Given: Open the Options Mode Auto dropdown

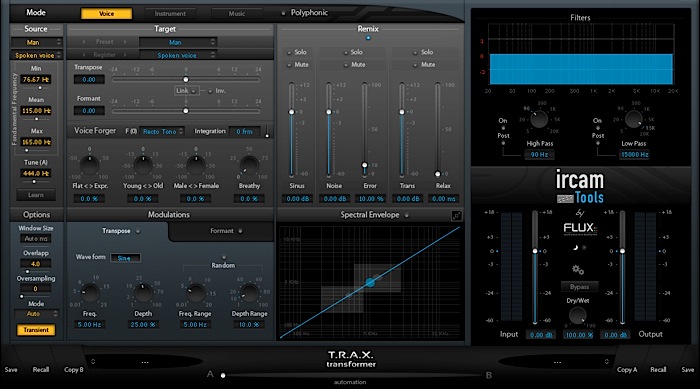Looking at the screenshot, I should pyautogui.click(x=36, y=314).
